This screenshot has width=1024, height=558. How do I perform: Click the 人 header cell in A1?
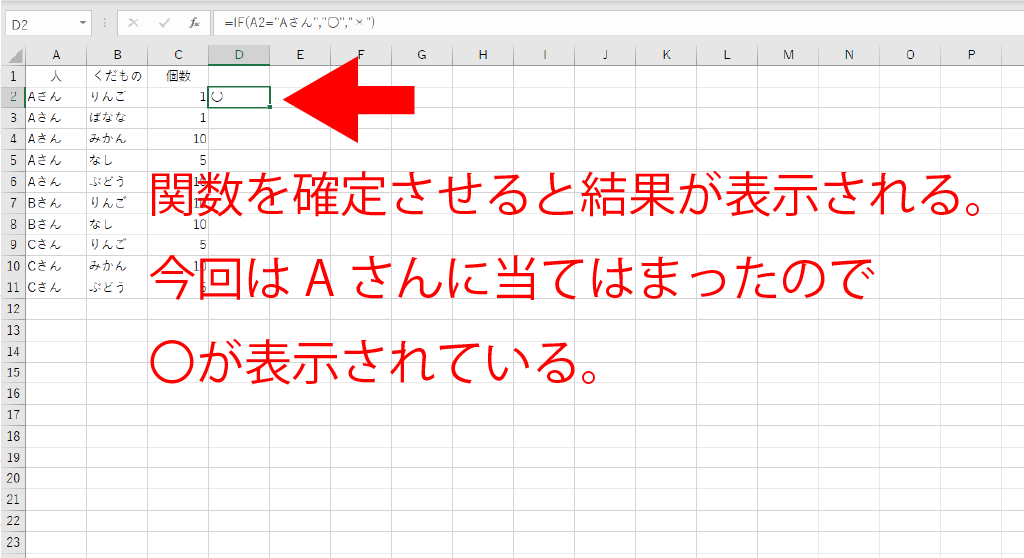tap(56, 76)
